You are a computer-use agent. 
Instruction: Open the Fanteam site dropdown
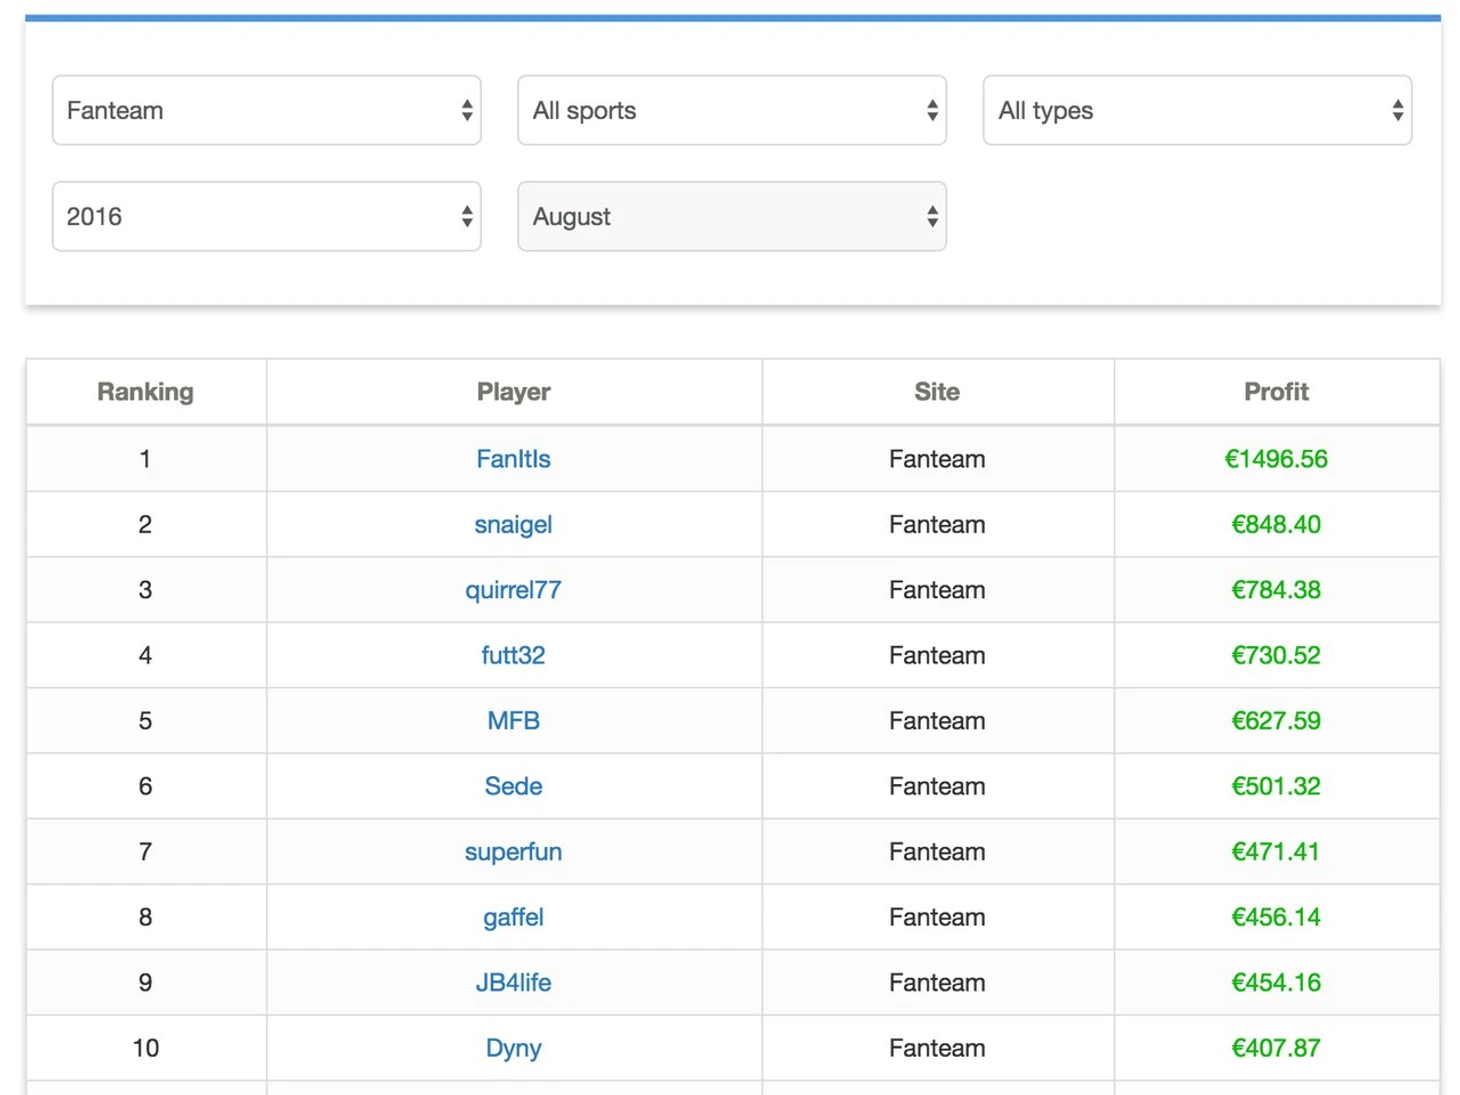266,110
